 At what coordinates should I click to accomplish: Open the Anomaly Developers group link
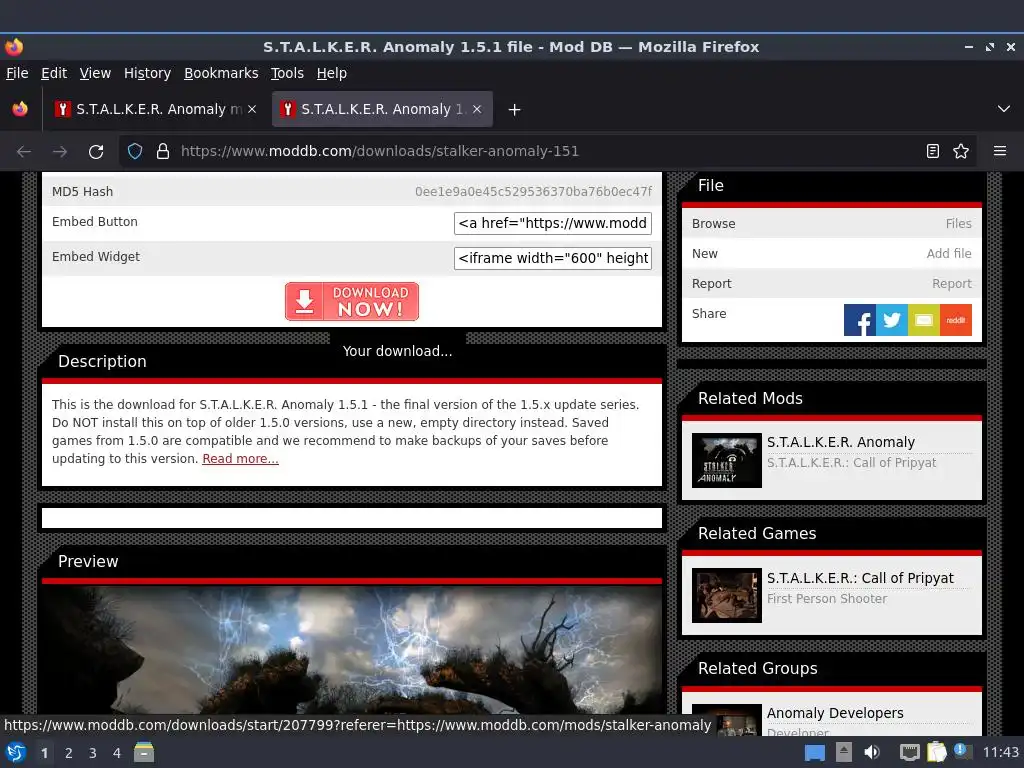pyautogui.click(x=835, y=713)
